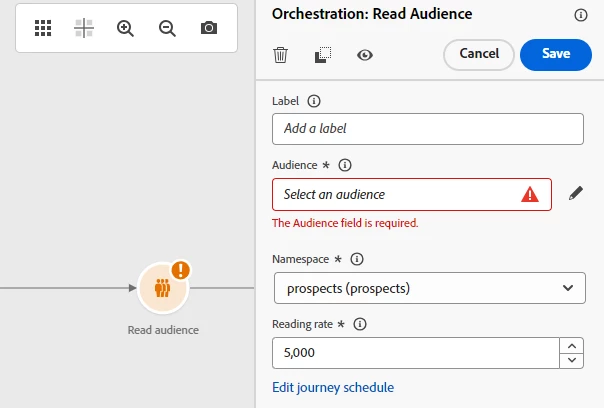Screen dimensions: 604x408
Task: Edit audience with the pencil icon
Action: (x=575, y=193)
